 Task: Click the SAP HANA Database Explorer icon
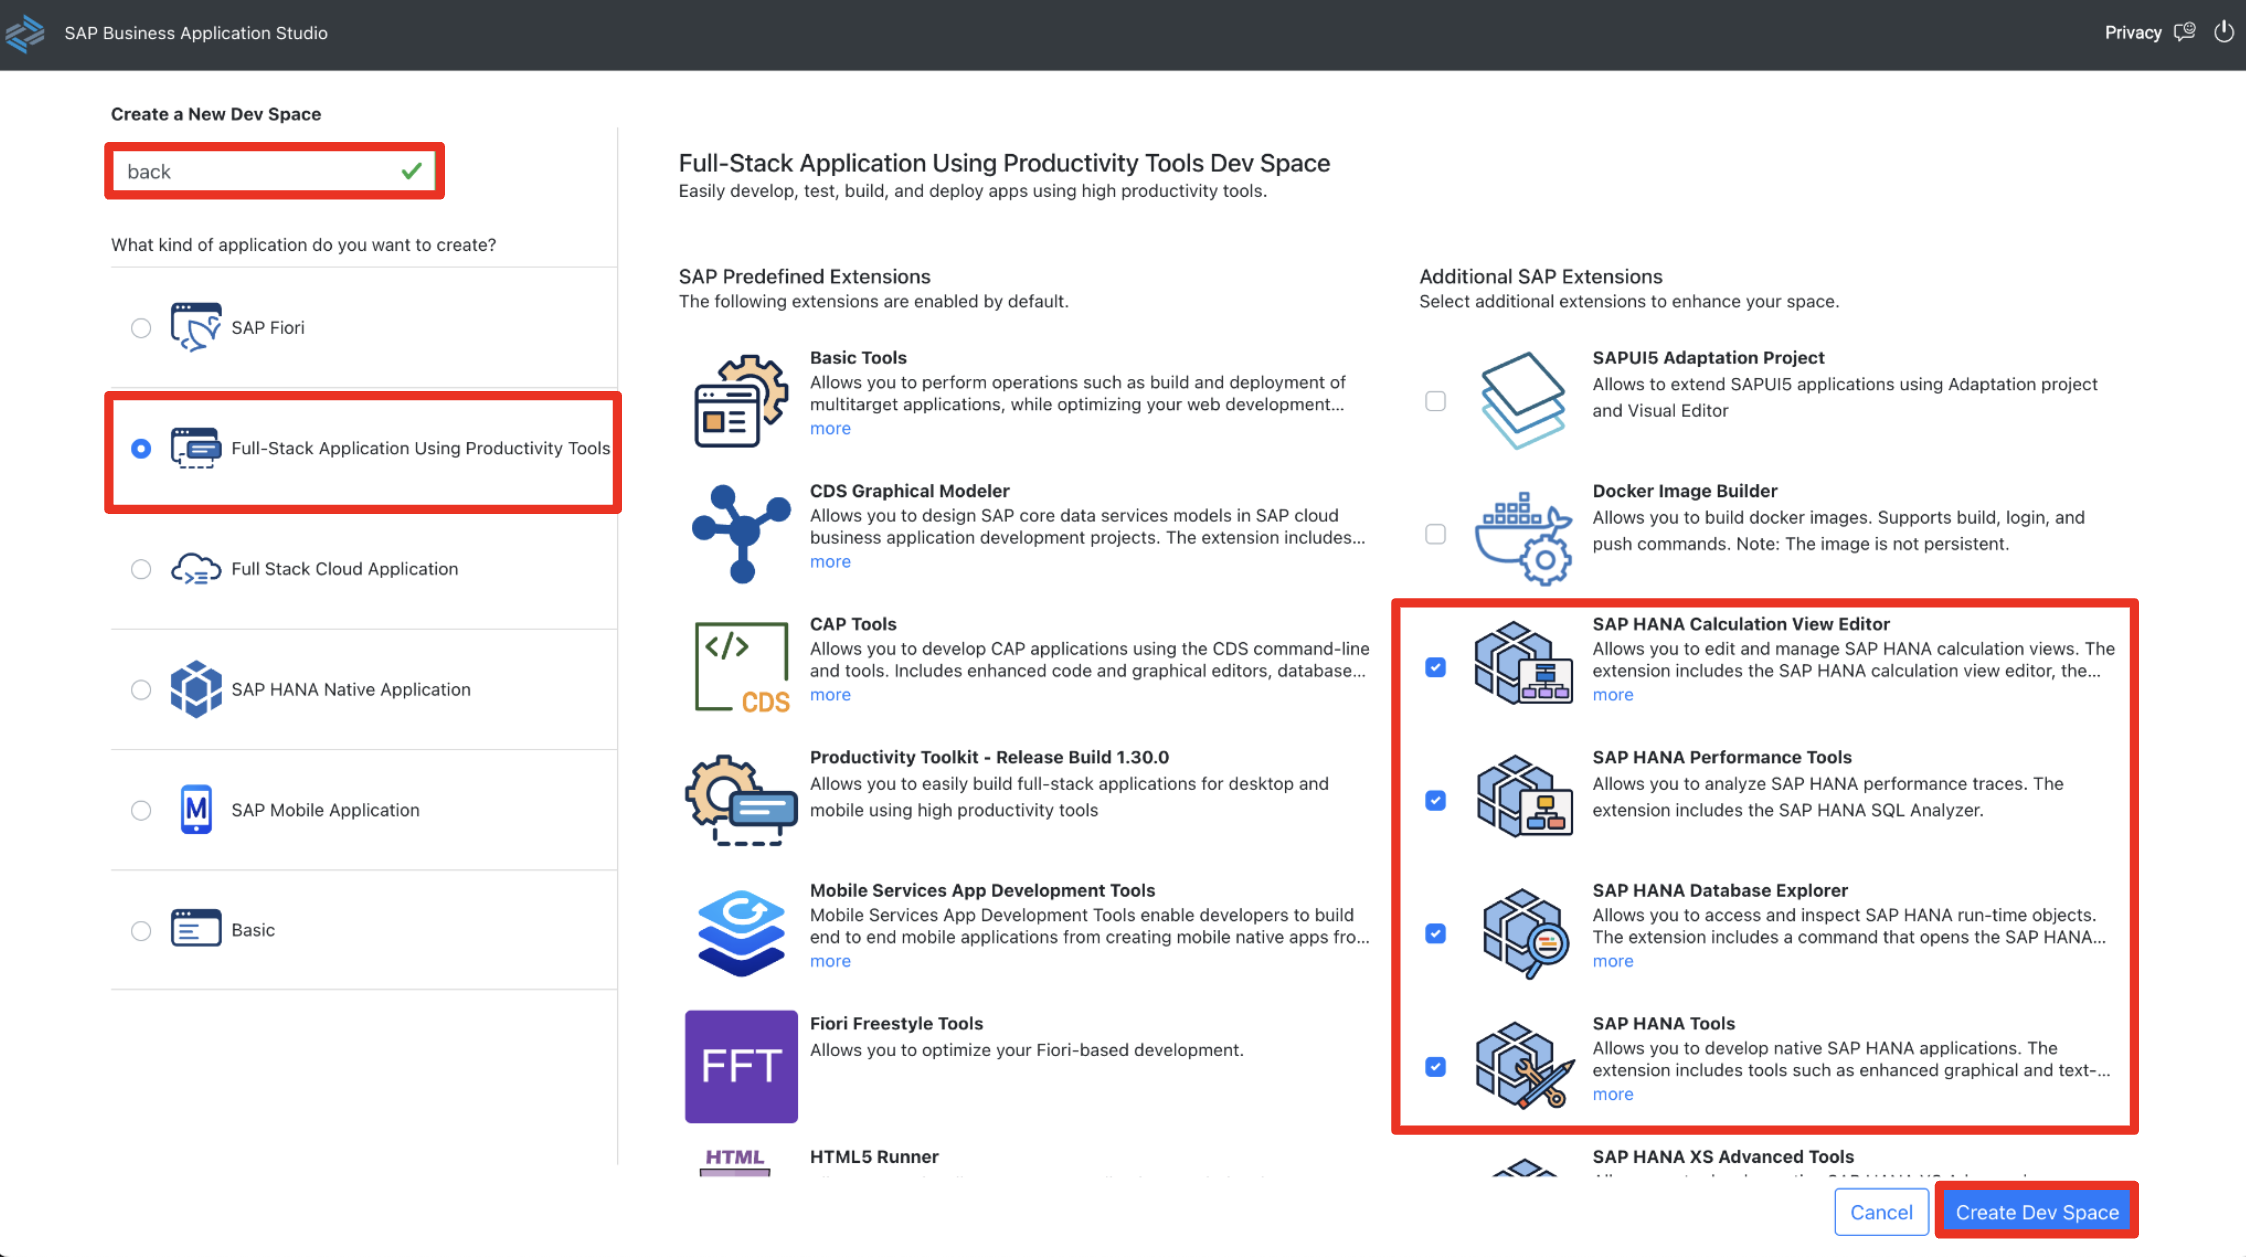1522,933
